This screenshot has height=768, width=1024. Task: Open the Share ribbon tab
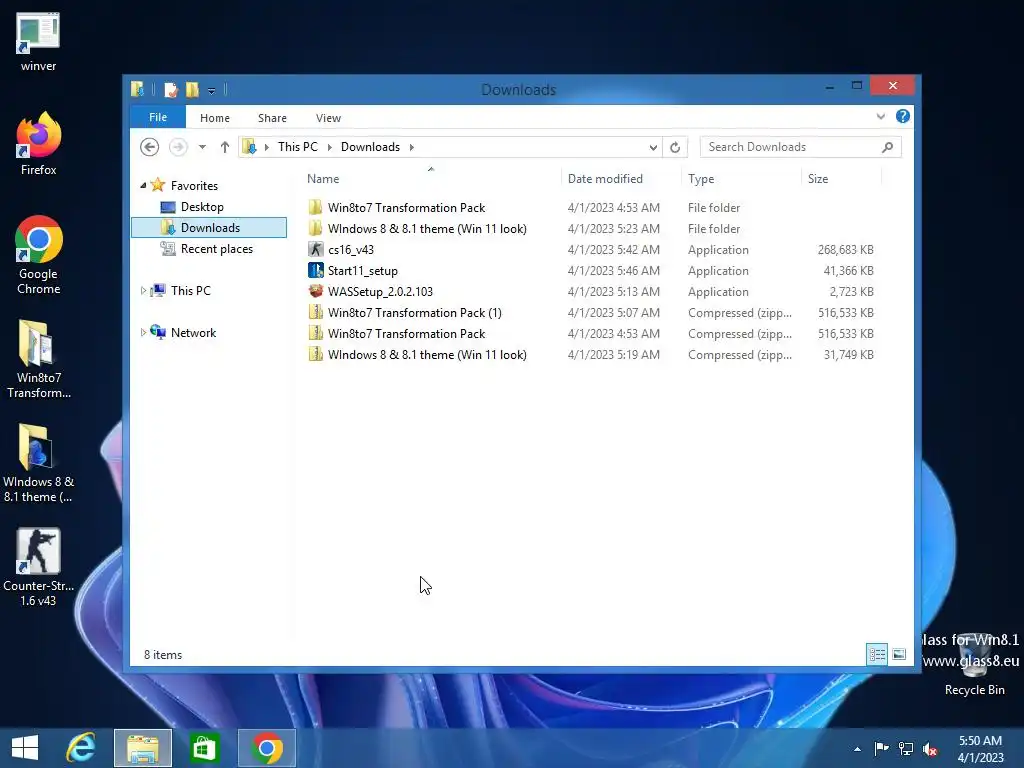click(272, 118)
